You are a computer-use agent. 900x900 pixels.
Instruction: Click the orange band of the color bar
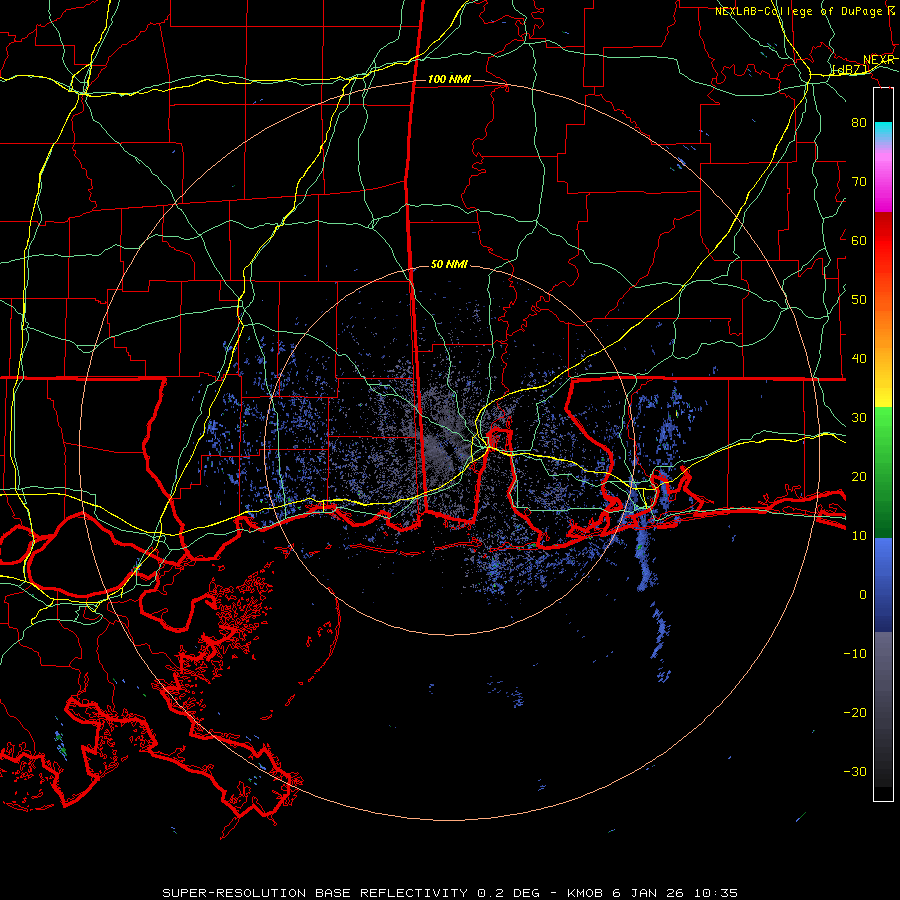[883, 330]
